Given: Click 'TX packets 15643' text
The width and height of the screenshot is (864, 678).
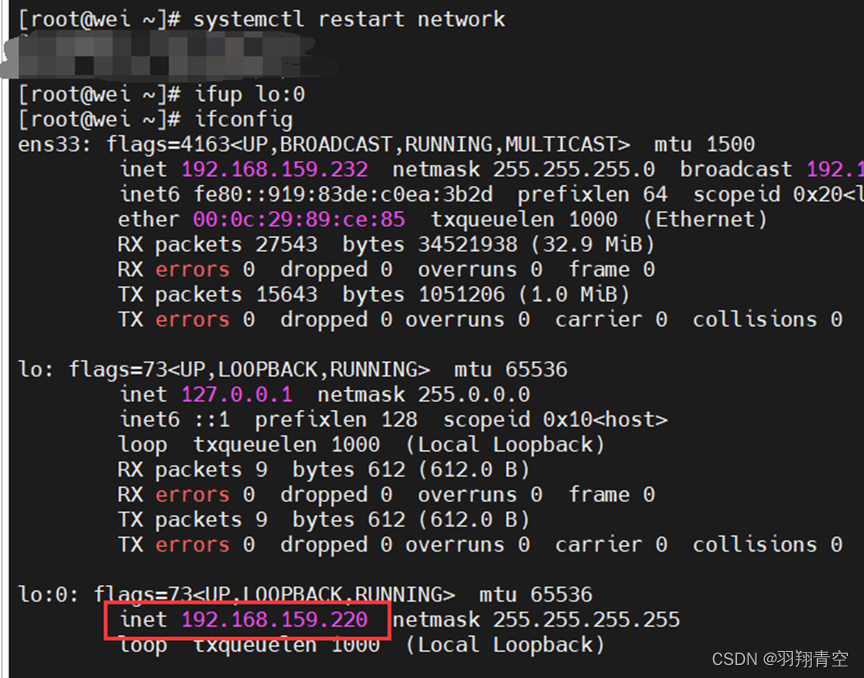Looking at the screenshot, I should point(217,295).
